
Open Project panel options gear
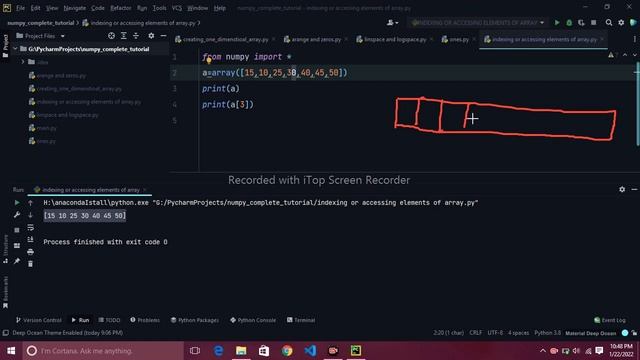(151, 36)
